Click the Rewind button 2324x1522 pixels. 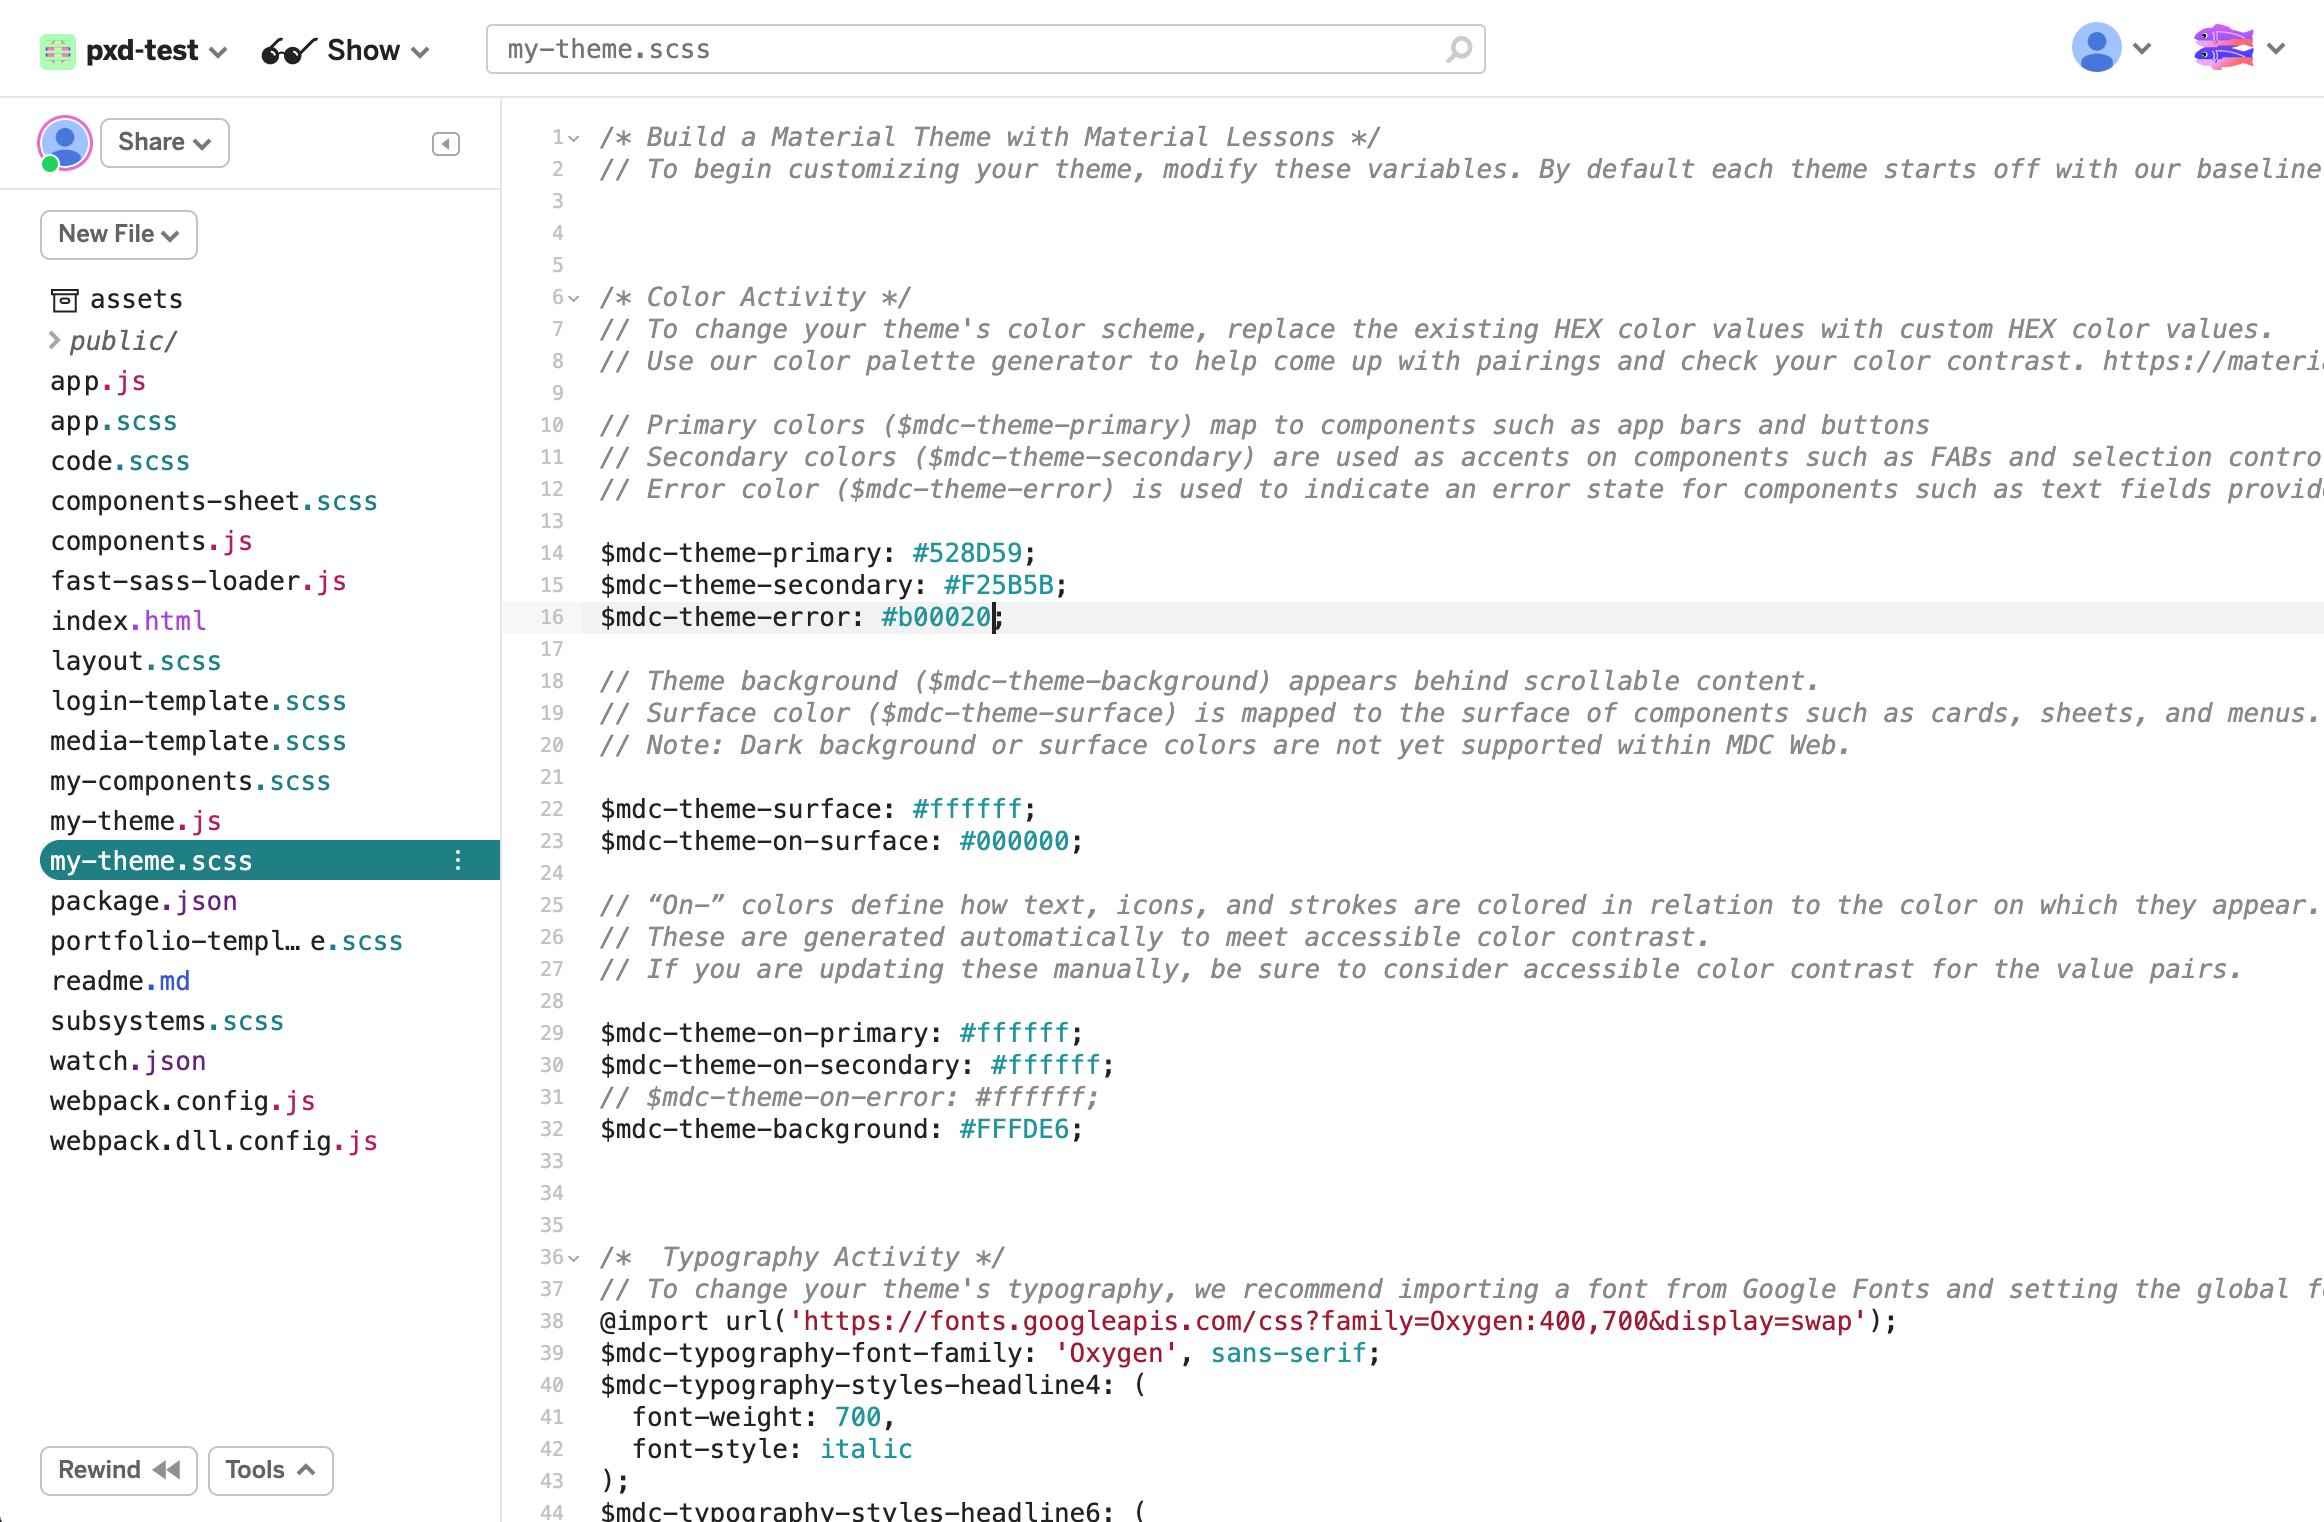pos(118,1470)
